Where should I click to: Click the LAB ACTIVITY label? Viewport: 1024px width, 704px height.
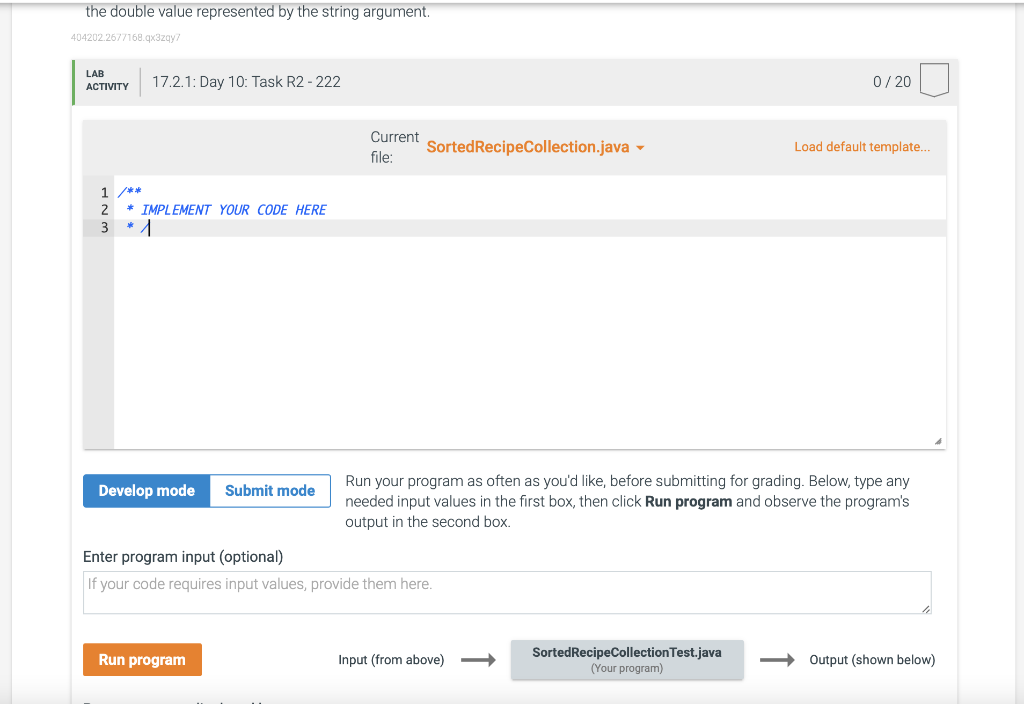pyautogui.click(x=107, y=80)
